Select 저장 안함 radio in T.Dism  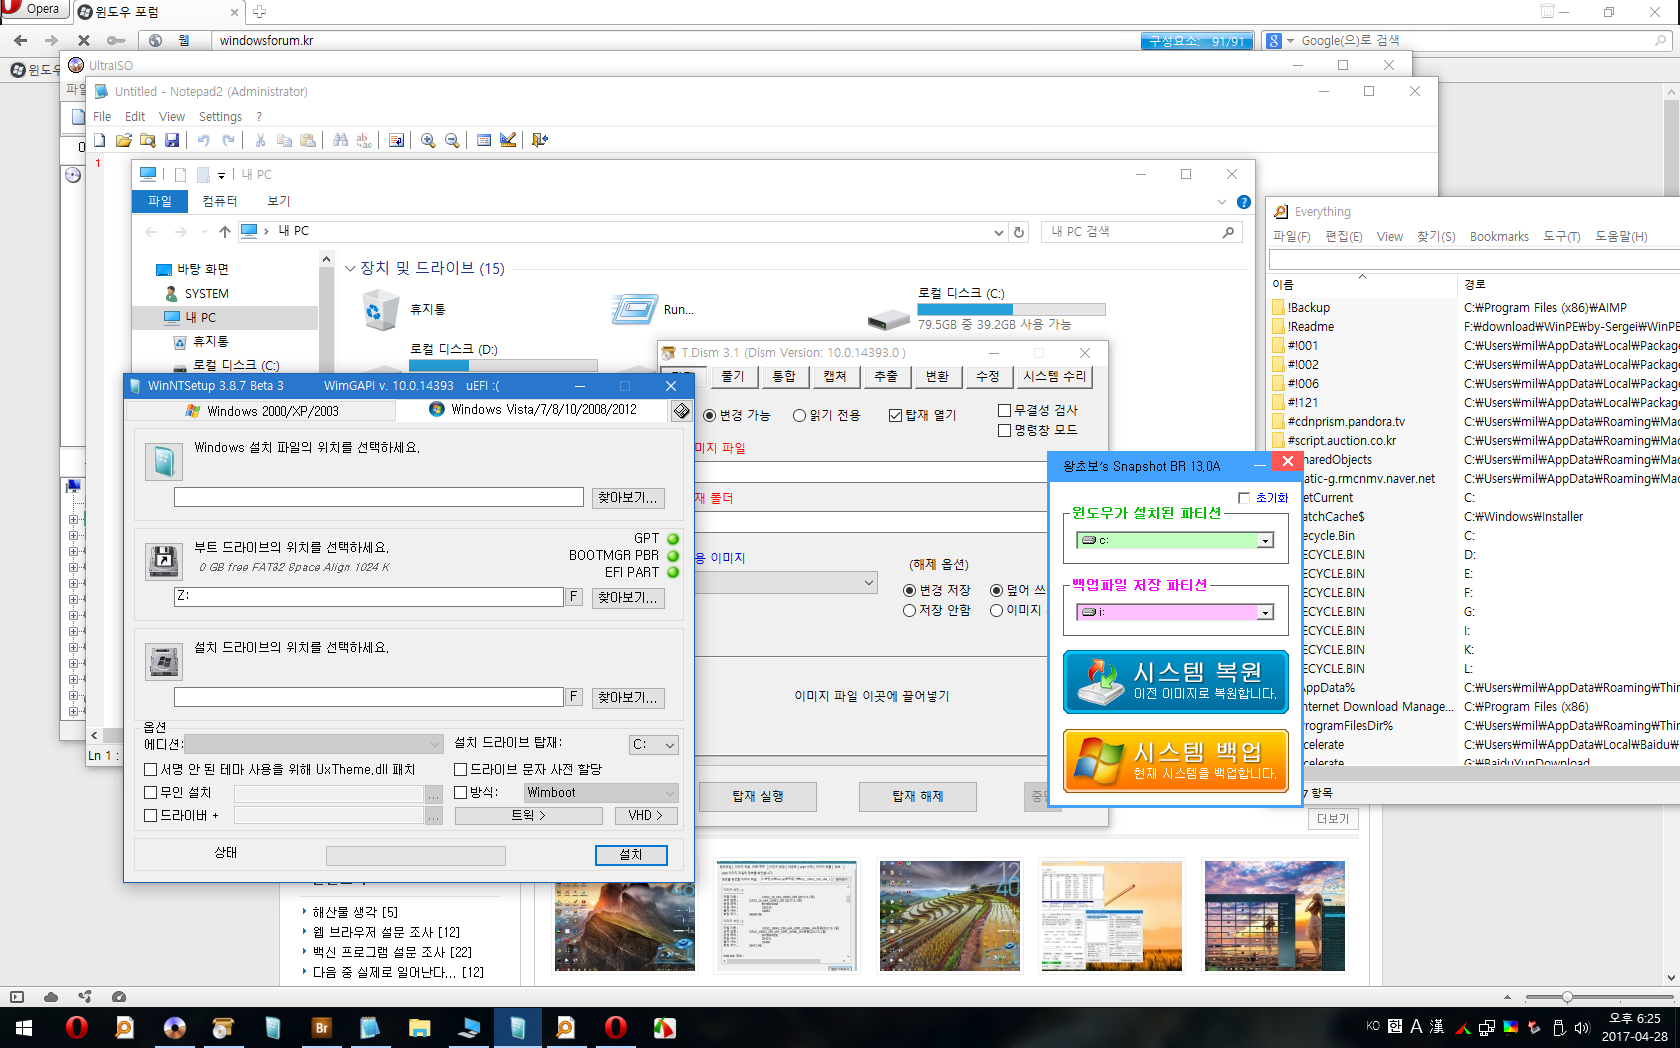(x=910, y=611)
